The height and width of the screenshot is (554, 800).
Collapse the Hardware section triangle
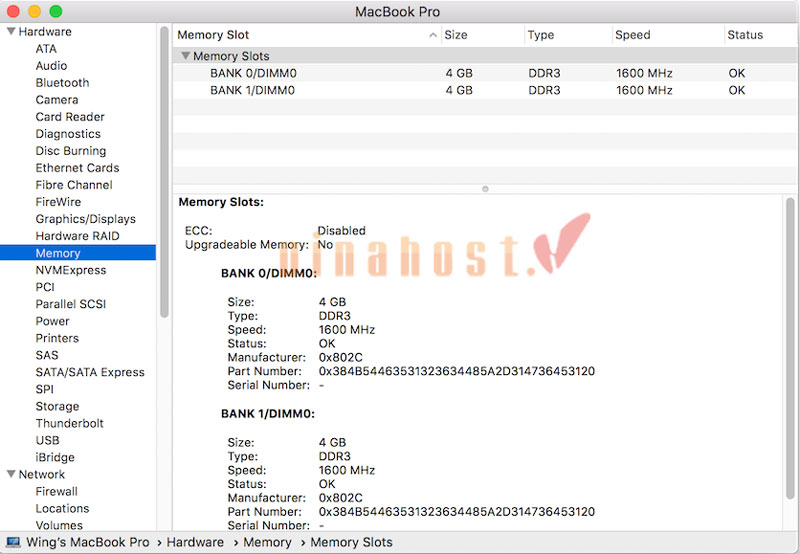point(11,32)
